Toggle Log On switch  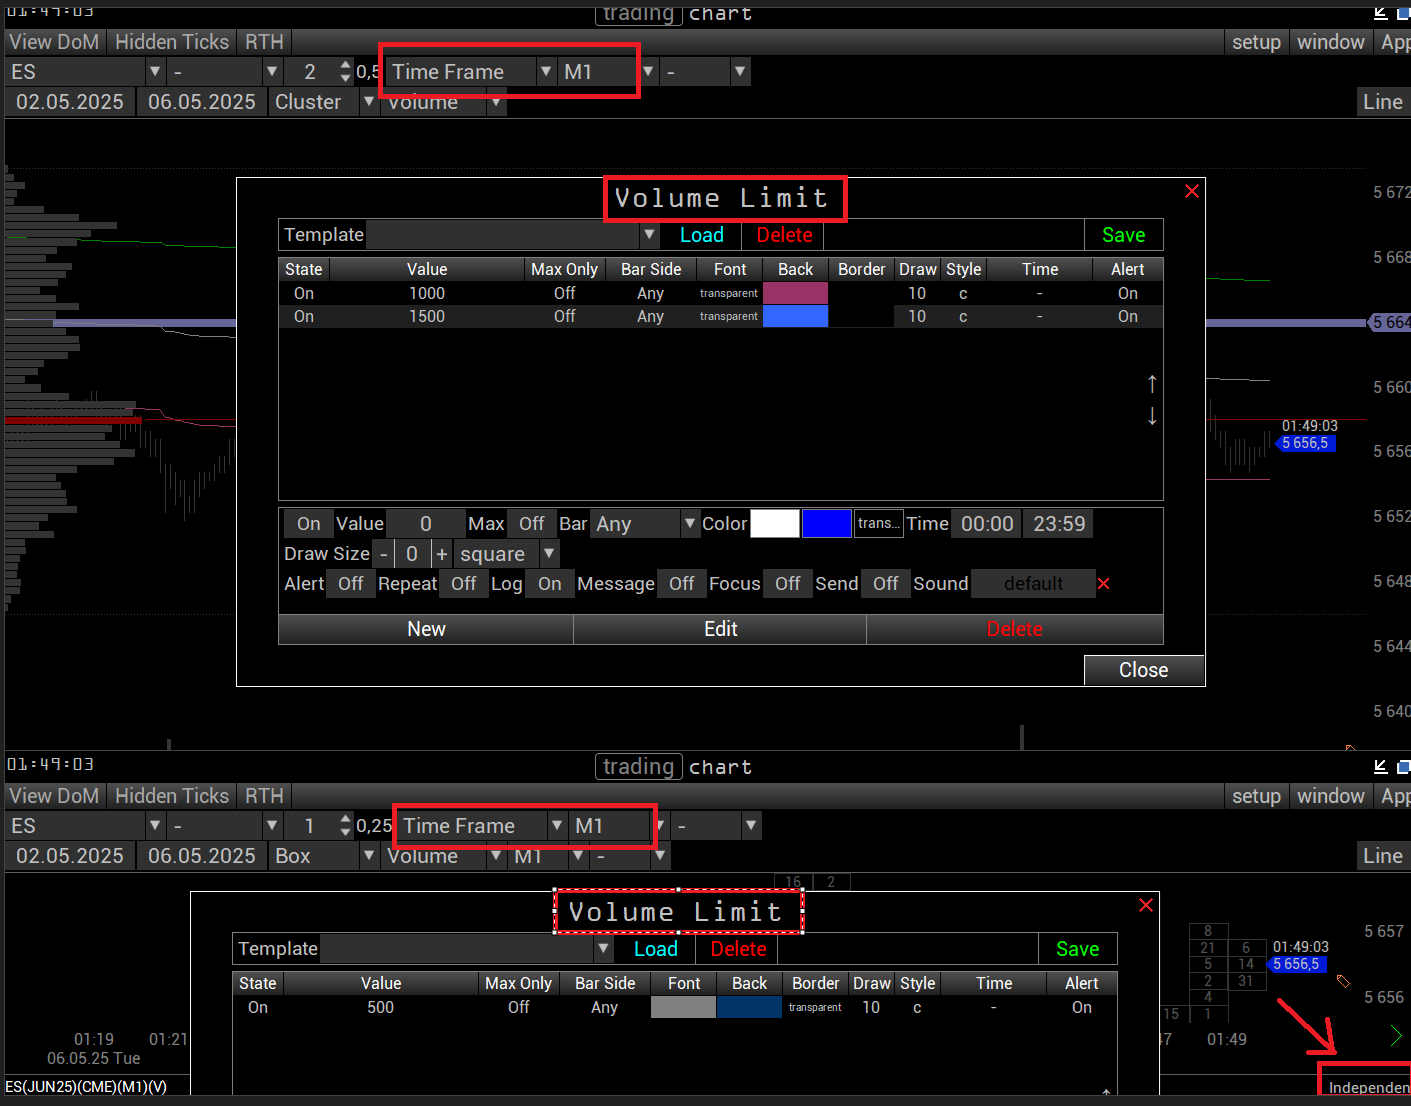550,584
